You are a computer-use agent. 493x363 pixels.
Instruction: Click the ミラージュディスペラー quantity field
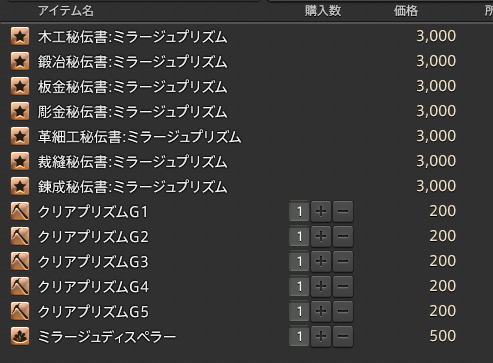pyautogui.click(x=299, y=336)
